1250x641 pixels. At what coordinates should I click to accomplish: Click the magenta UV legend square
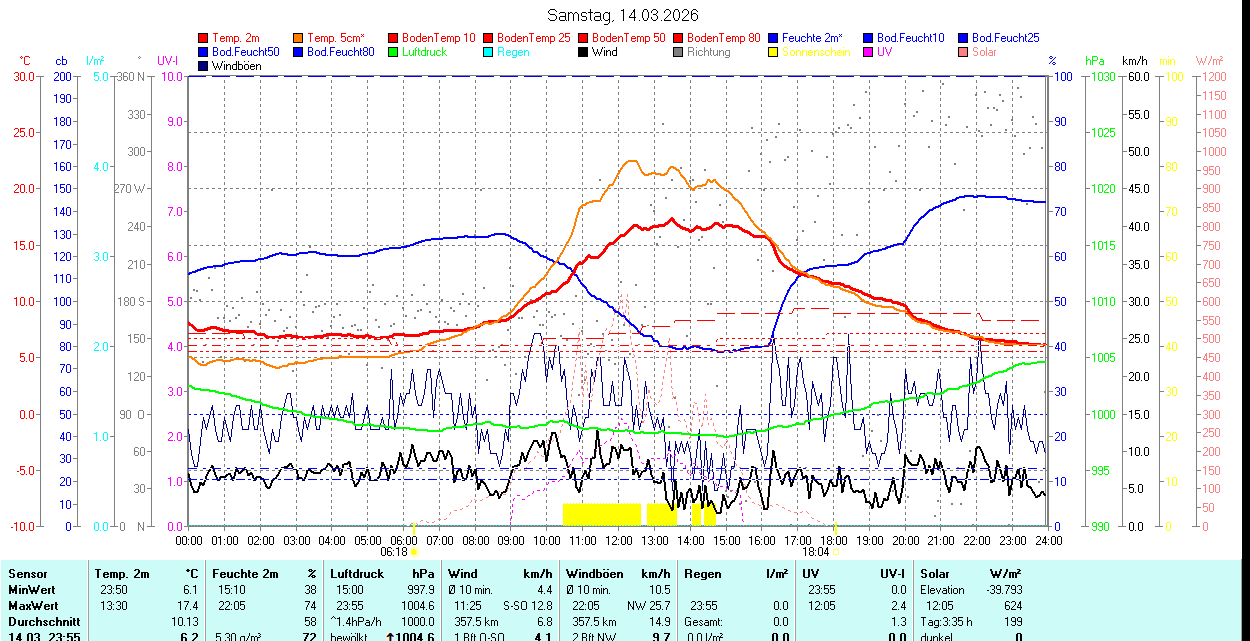(869, 52)
